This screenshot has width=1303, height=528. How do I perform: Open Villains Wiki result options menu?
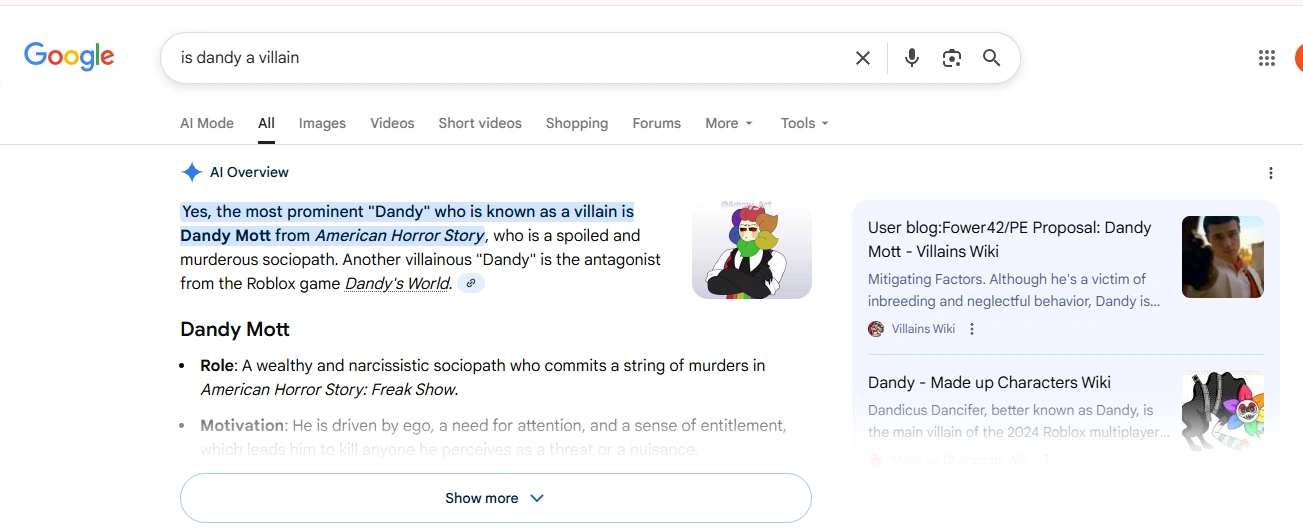tap(972, 329)
